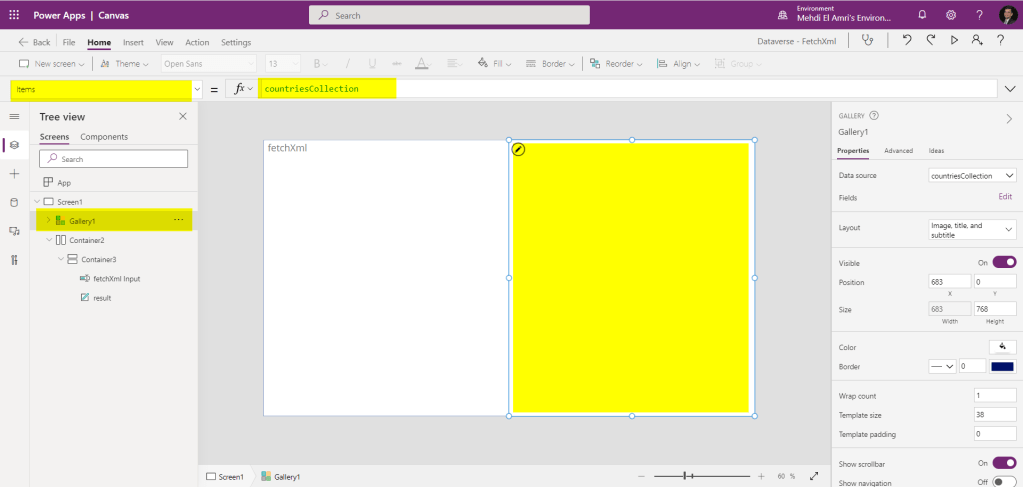Screen dimensions: 1023x487
Task: Switch to the Advanced tab
Action: pos(898,151)
